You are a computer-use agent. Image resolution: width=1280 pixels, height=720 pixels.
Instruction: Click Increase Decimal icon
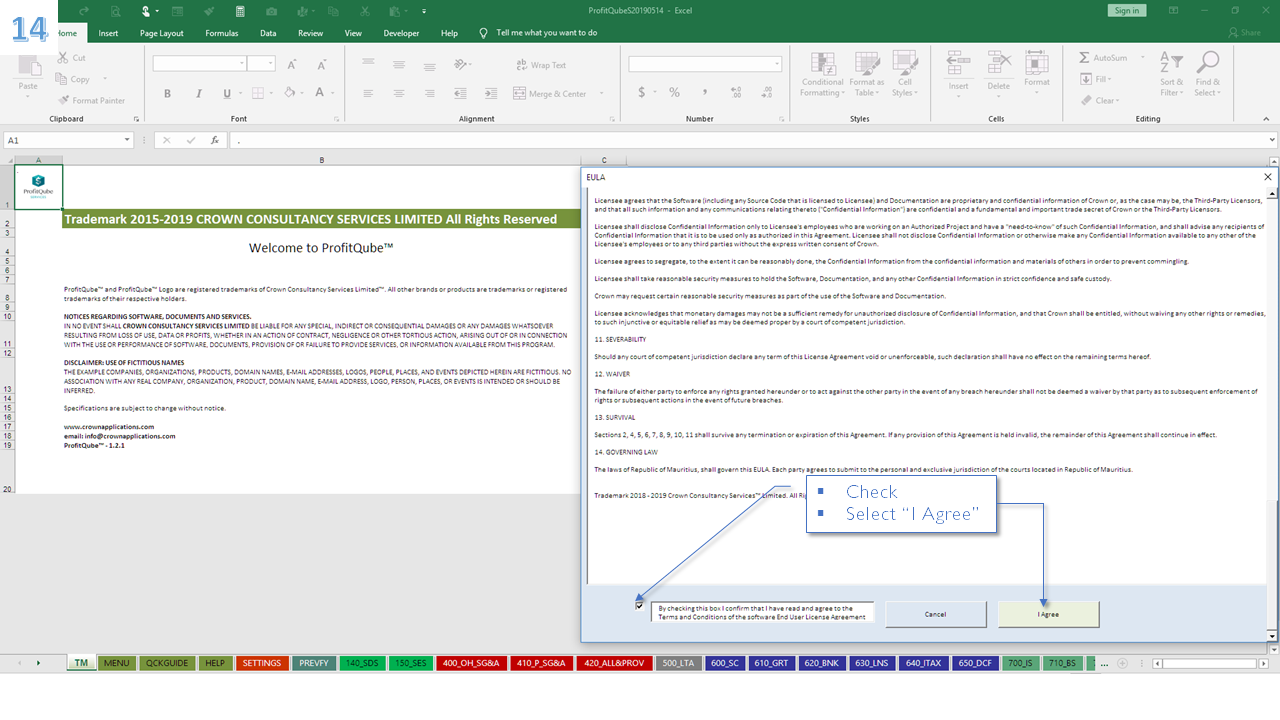tap(734, 92)
